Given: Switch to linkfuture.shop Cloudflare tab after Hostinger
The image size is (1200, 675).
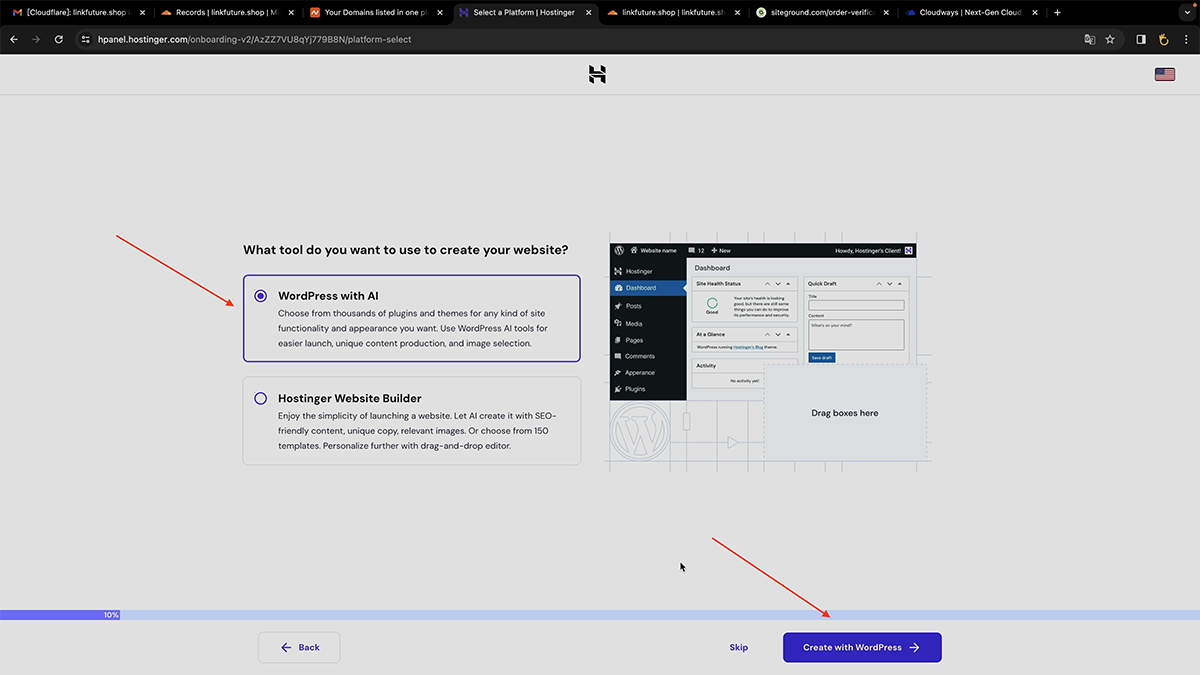Looking at the screenshot, I should [674, 12].
